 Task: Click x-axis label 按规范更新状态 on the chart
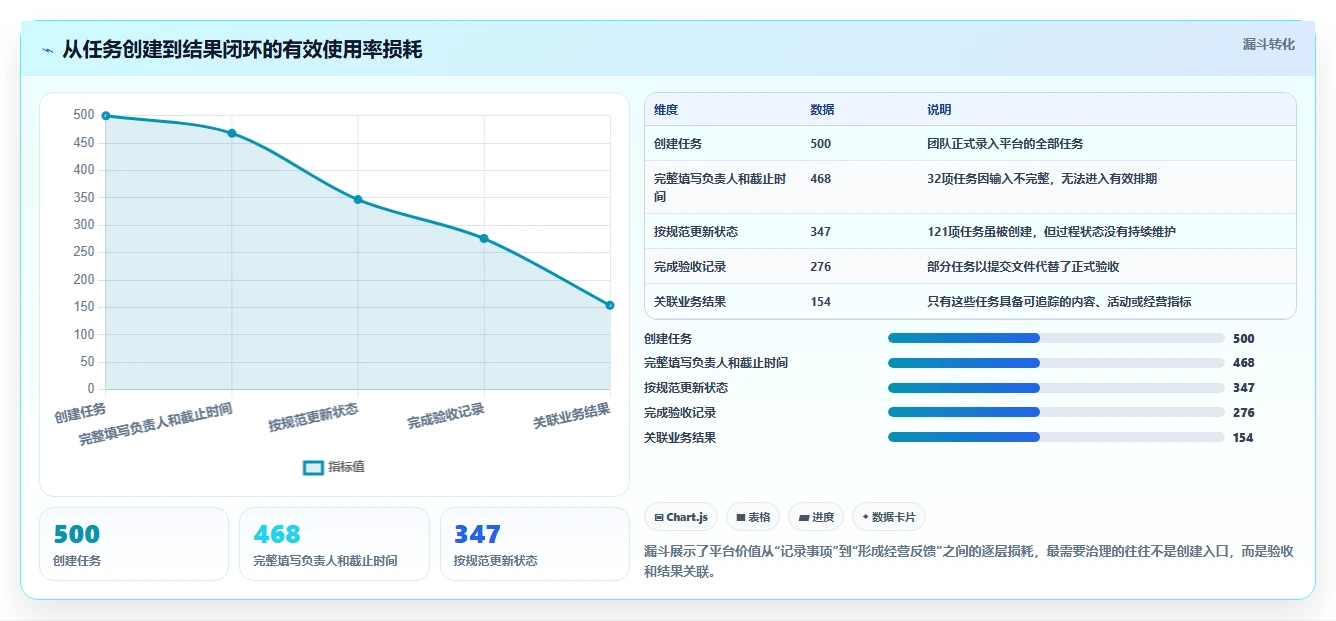point(313,417)
